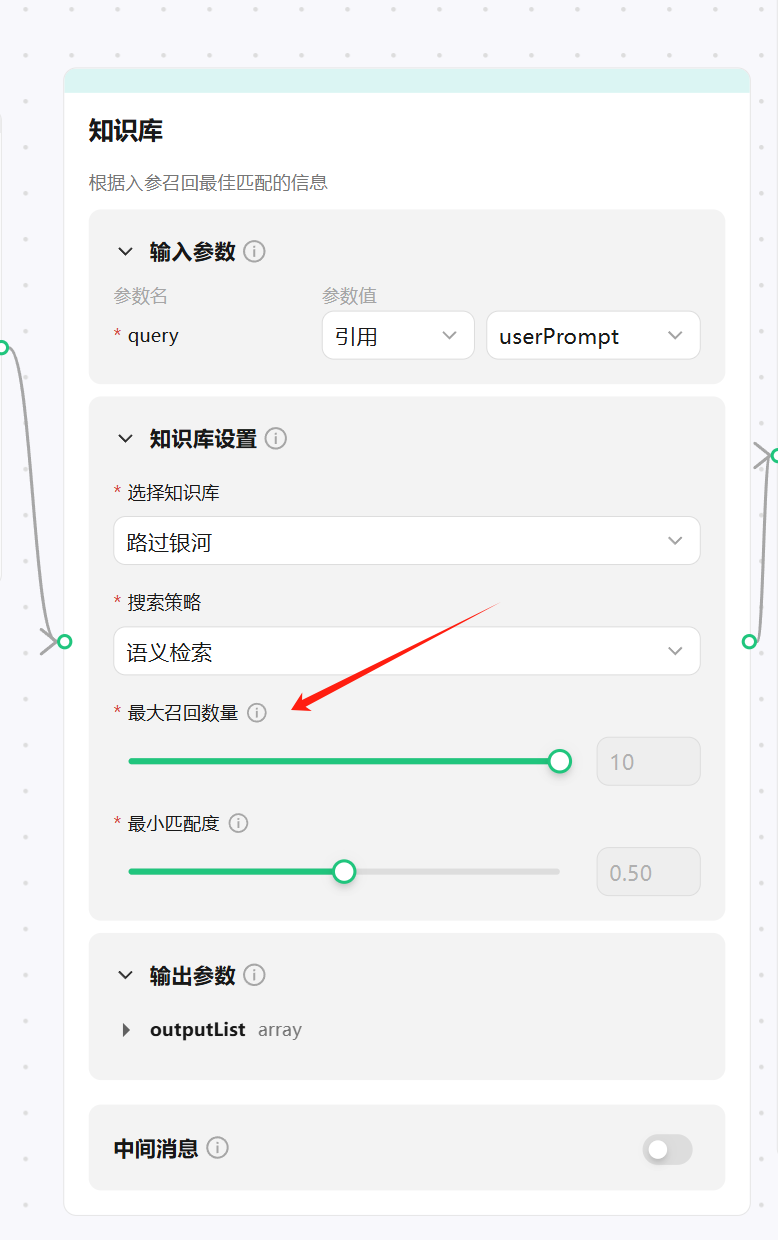The height and width of the screenshot is (1240, 778).
Task: Click info icon beside 知识库设置
Action: 276,439
